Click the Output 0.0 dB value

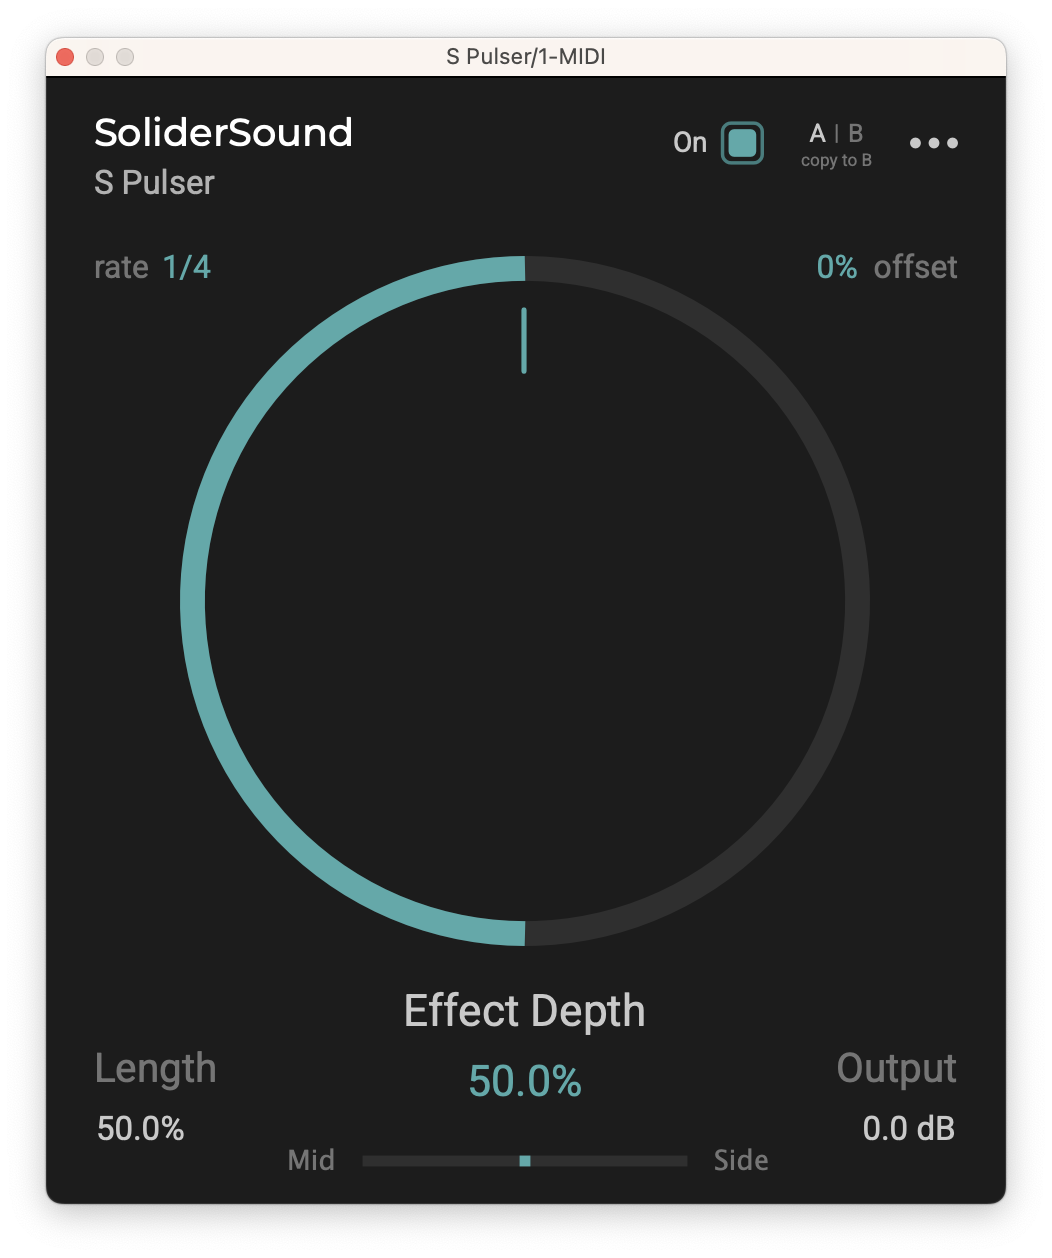(908, 1129)
